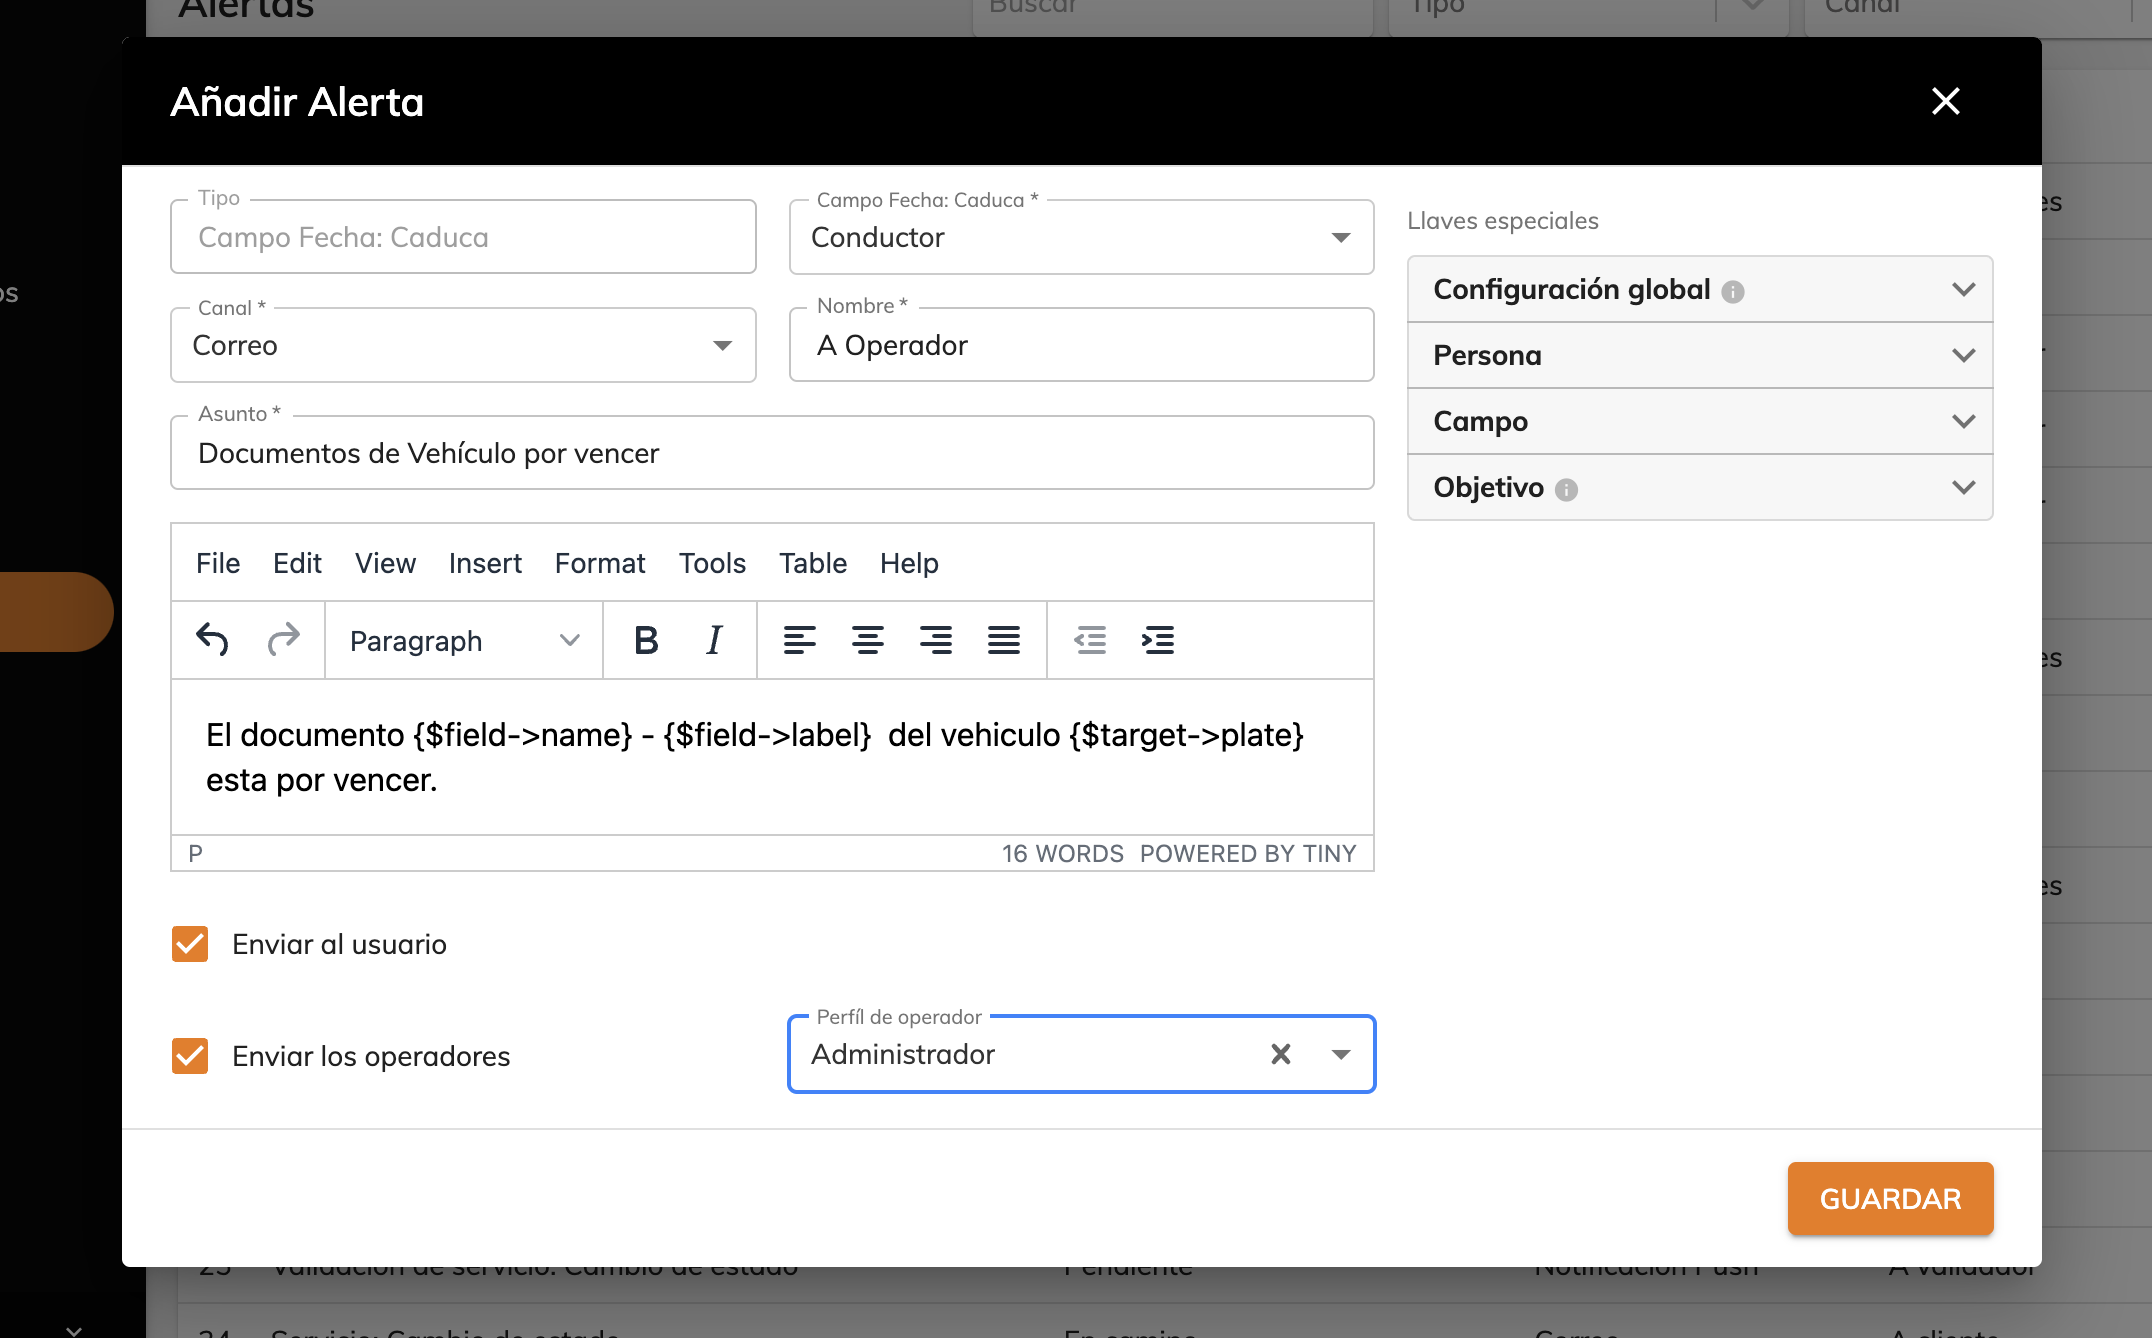Follow the Powered by Tiny link
2152x1338 pixels.
(x=1248, y=854)
